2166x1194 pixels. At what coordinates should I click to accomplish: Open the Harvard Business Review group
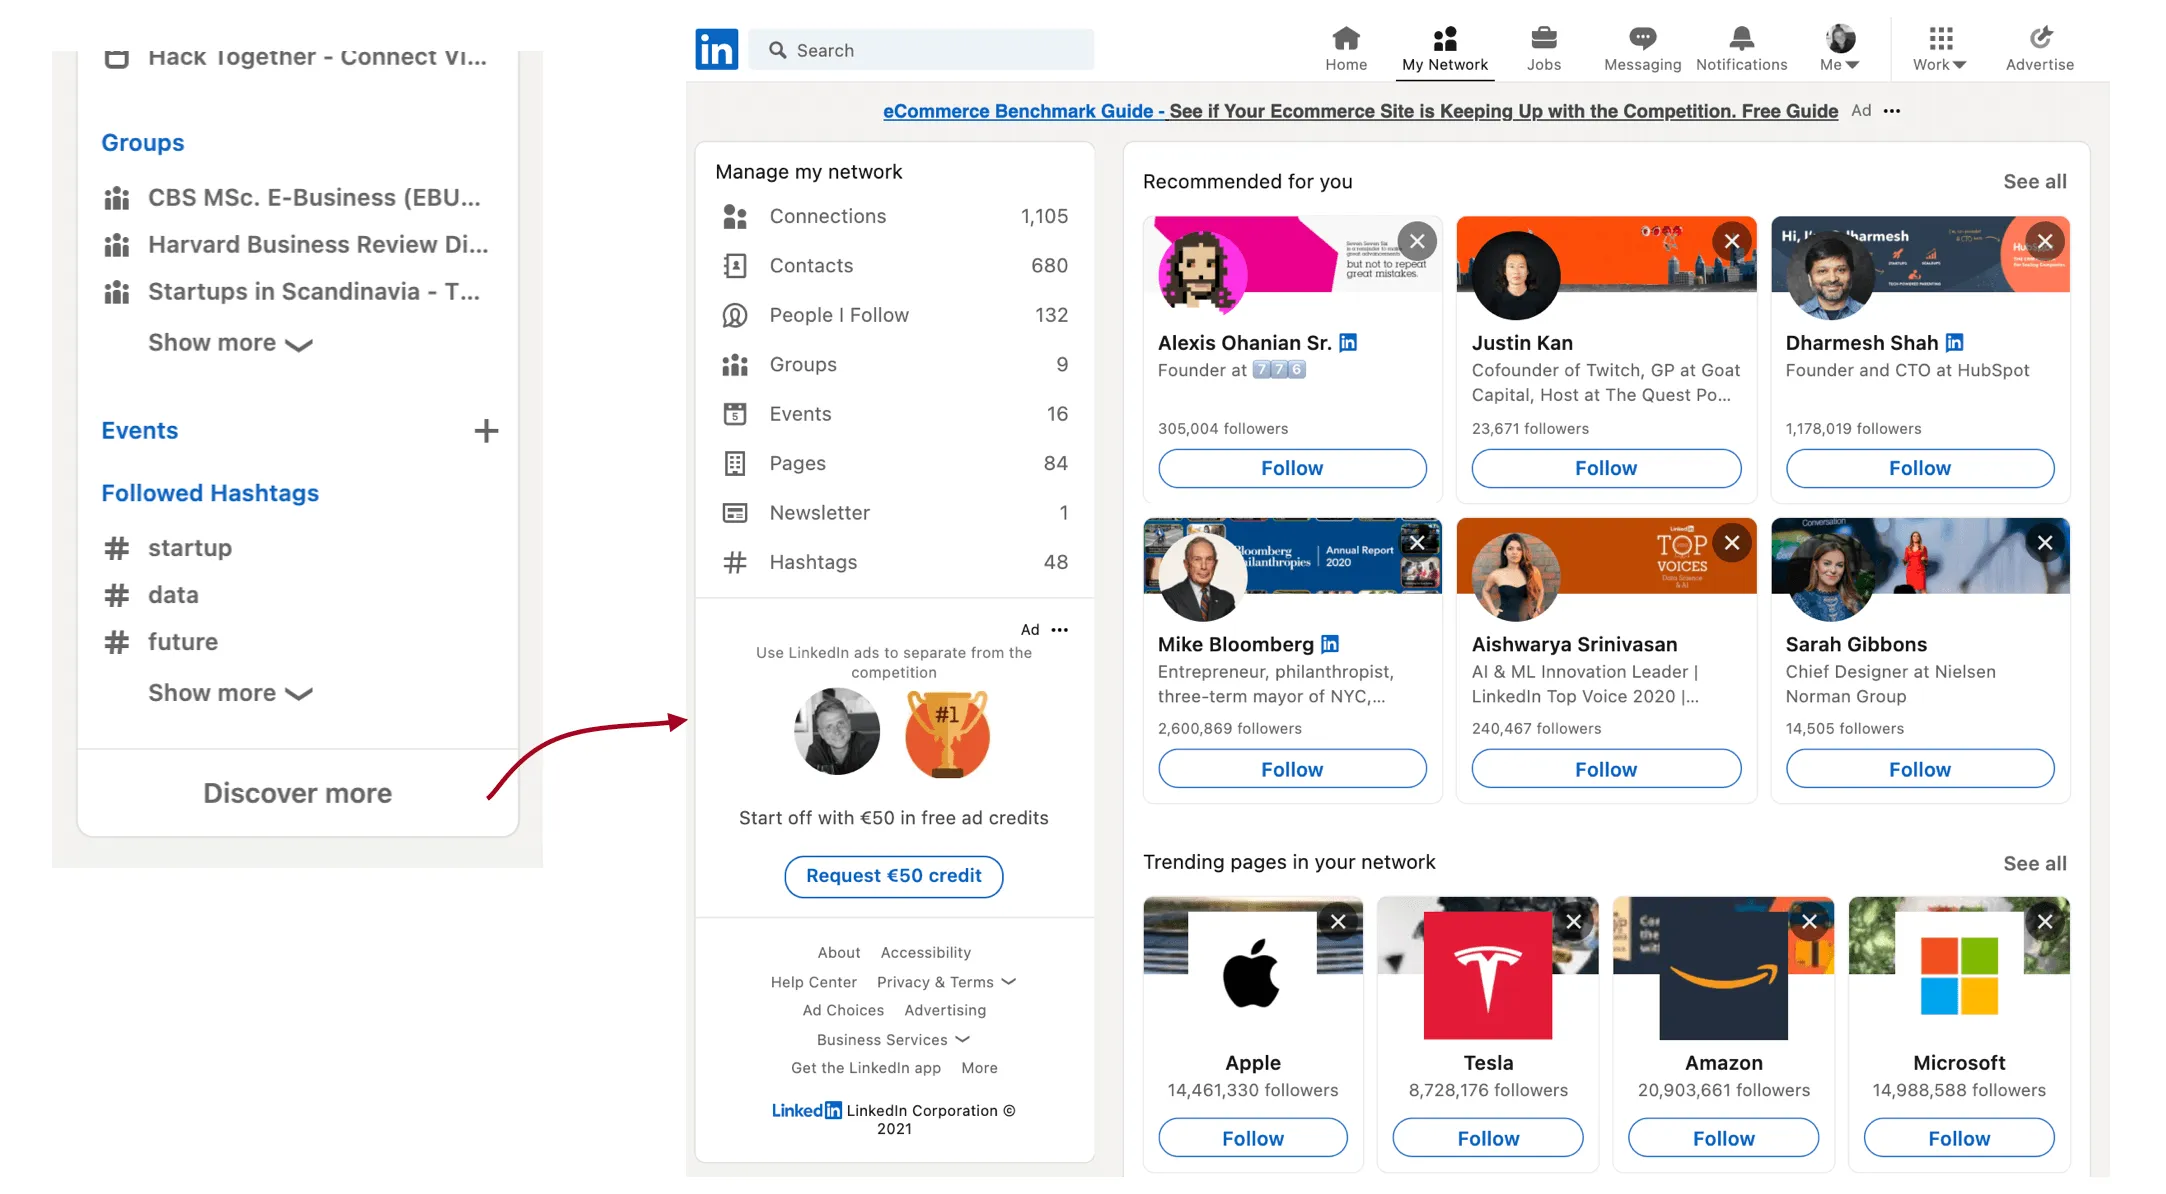pos(297,245)
